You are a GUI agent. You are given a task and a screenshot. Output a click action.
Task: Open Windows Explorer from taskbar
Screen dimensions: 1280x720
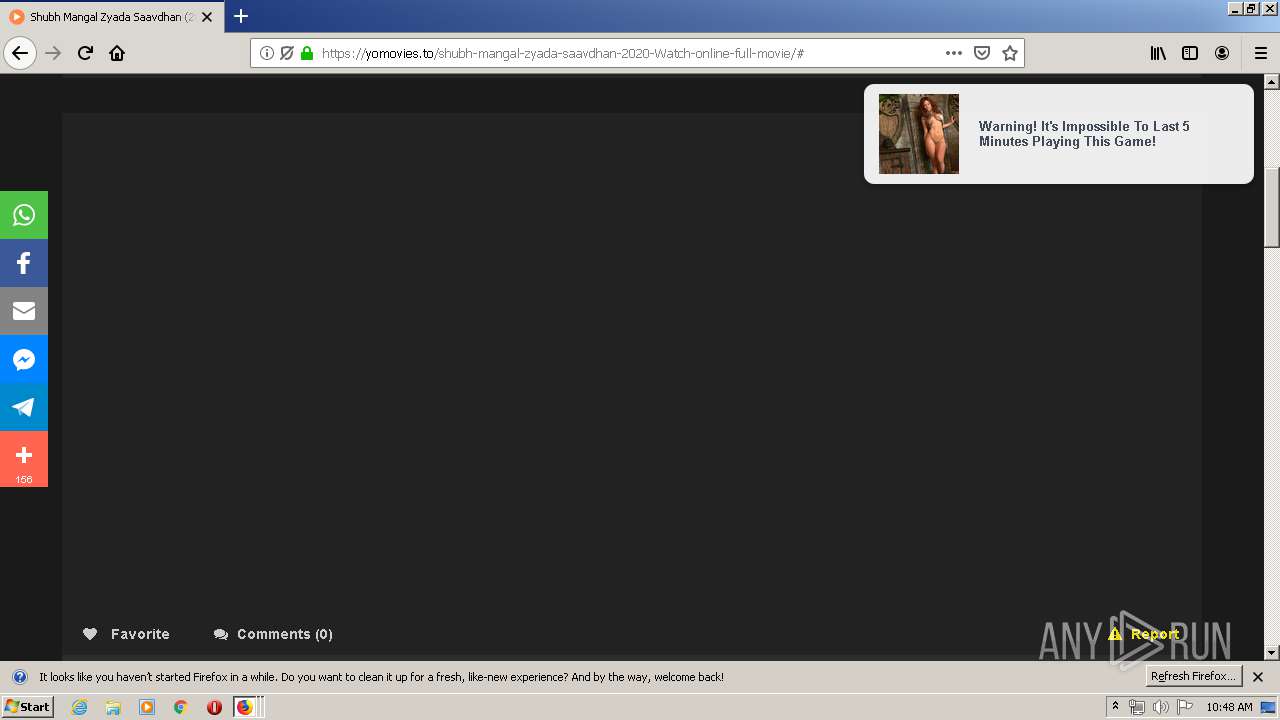coord(113,707)
